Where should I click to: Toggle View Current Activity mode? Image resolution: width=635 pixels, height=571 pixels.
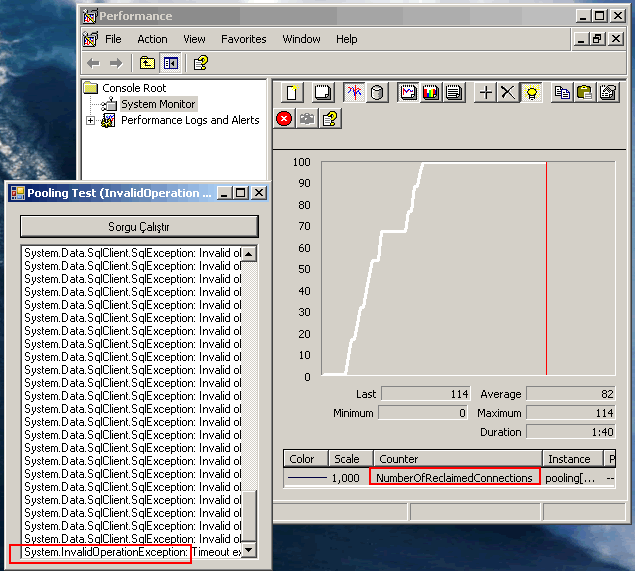tap(354, 93)
